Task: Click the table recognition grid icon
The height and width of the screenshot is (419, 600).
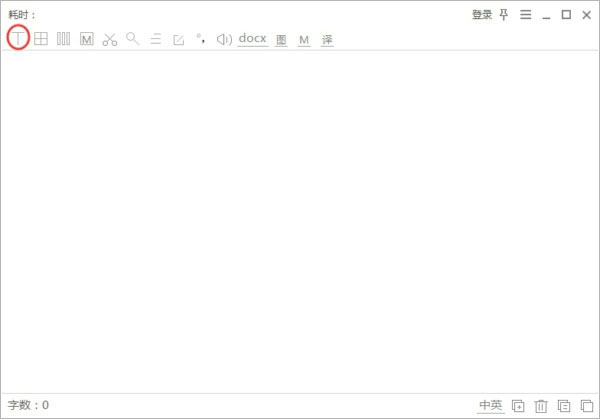Action: (x=41, y=39)
